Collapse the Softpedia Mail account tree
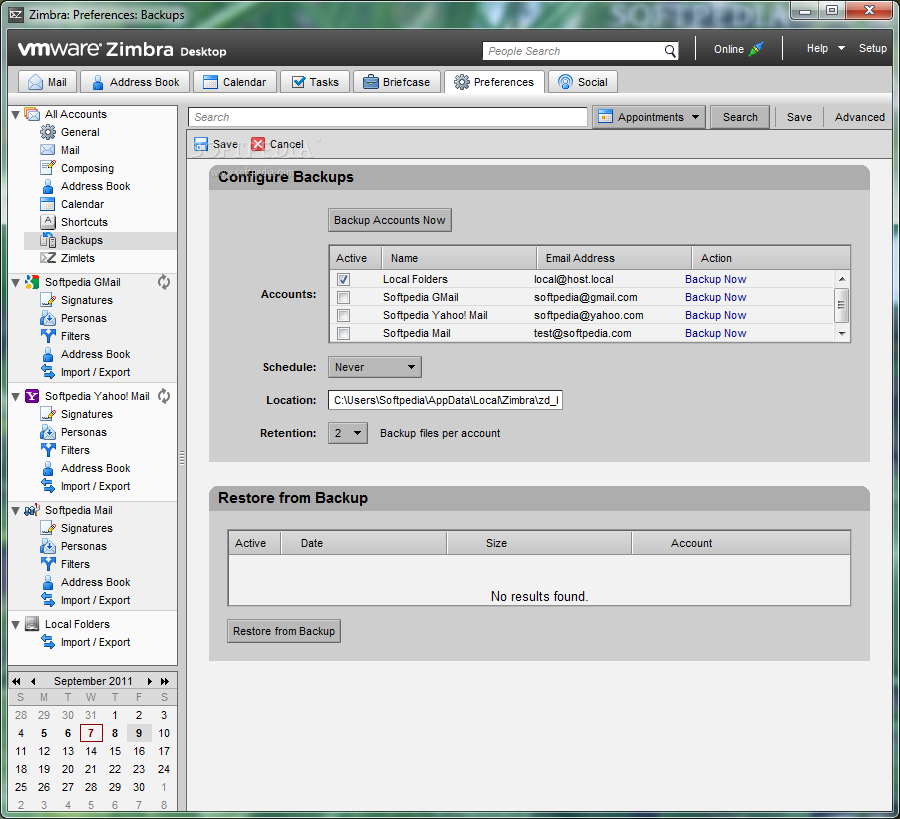 15,510
